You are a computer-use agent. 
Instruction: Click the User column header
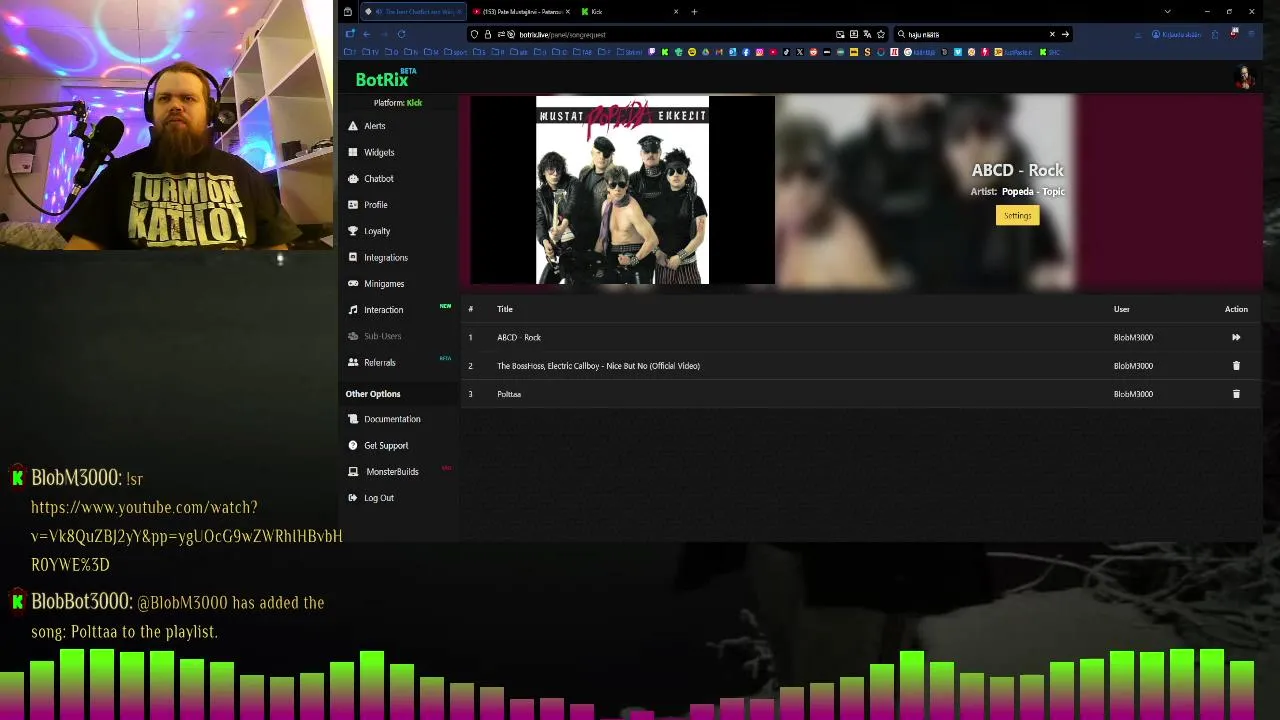click(1122, 309)
